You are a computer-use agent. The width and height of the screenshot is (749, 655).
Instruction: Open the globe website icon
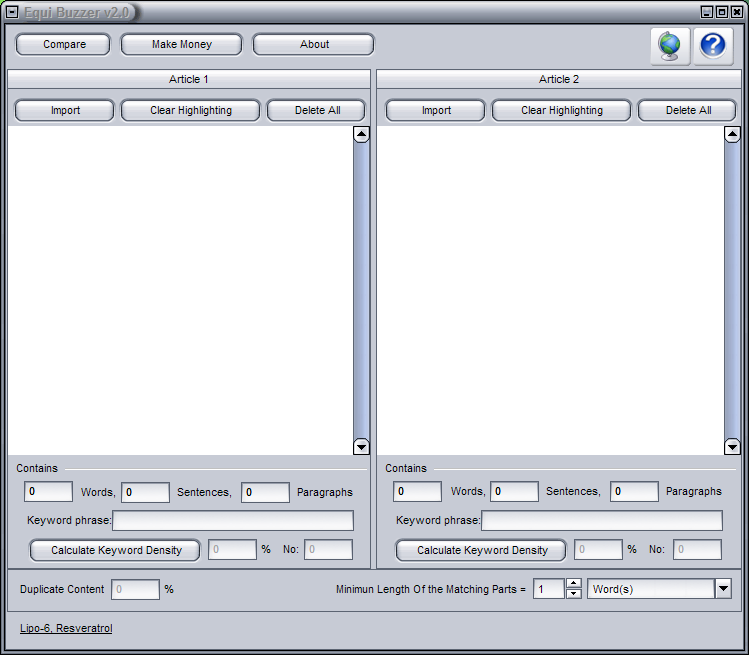point(670,46)
